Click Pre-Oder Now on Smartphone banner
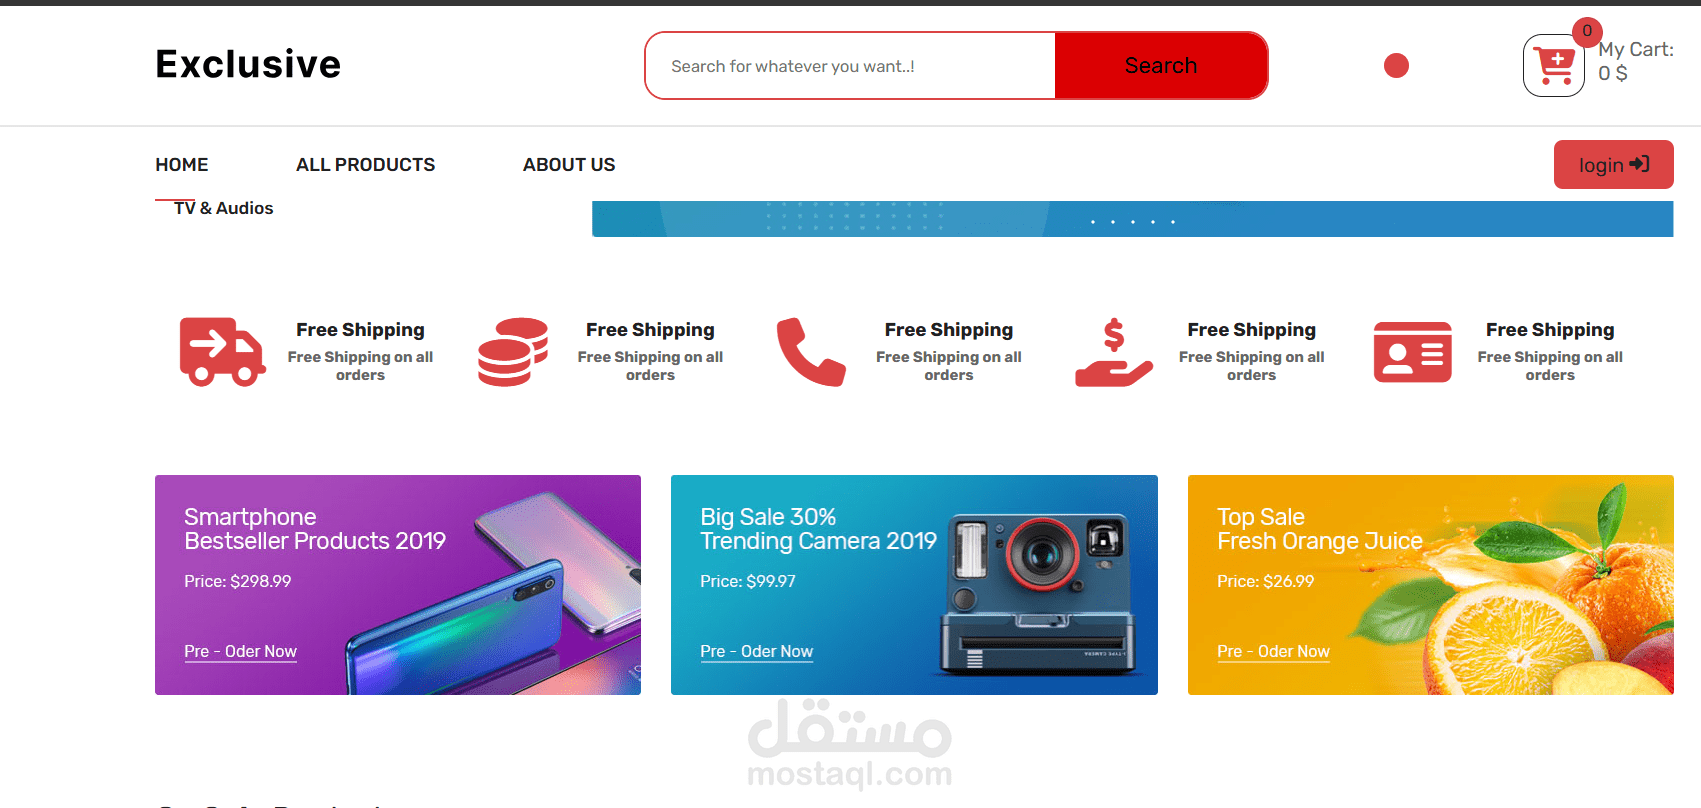This screenshot has height=808, width=1701. click(241, 652)
